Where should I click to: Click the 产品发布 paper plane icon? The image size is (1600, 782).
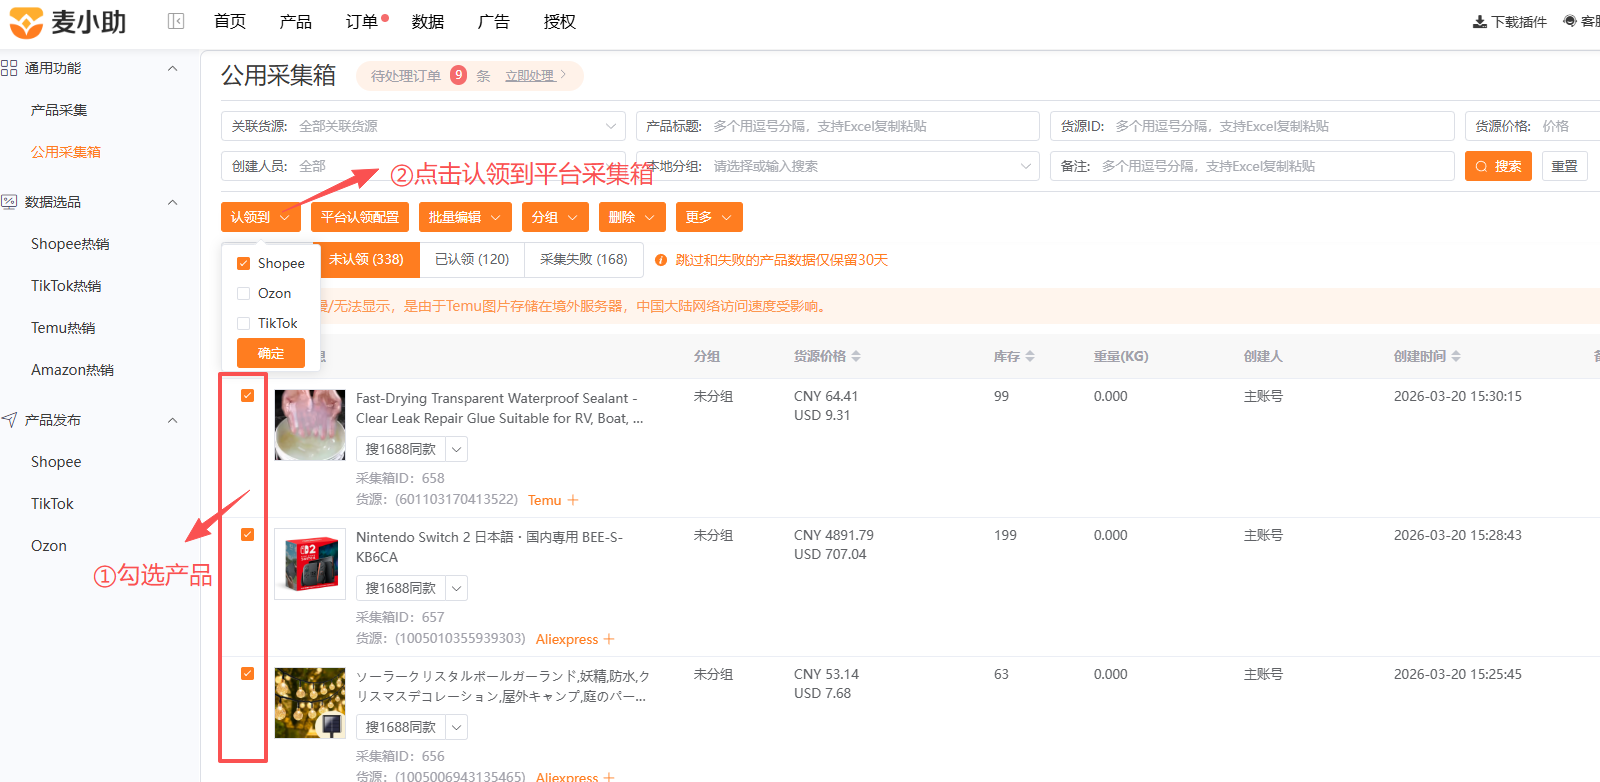coord(9,420)
